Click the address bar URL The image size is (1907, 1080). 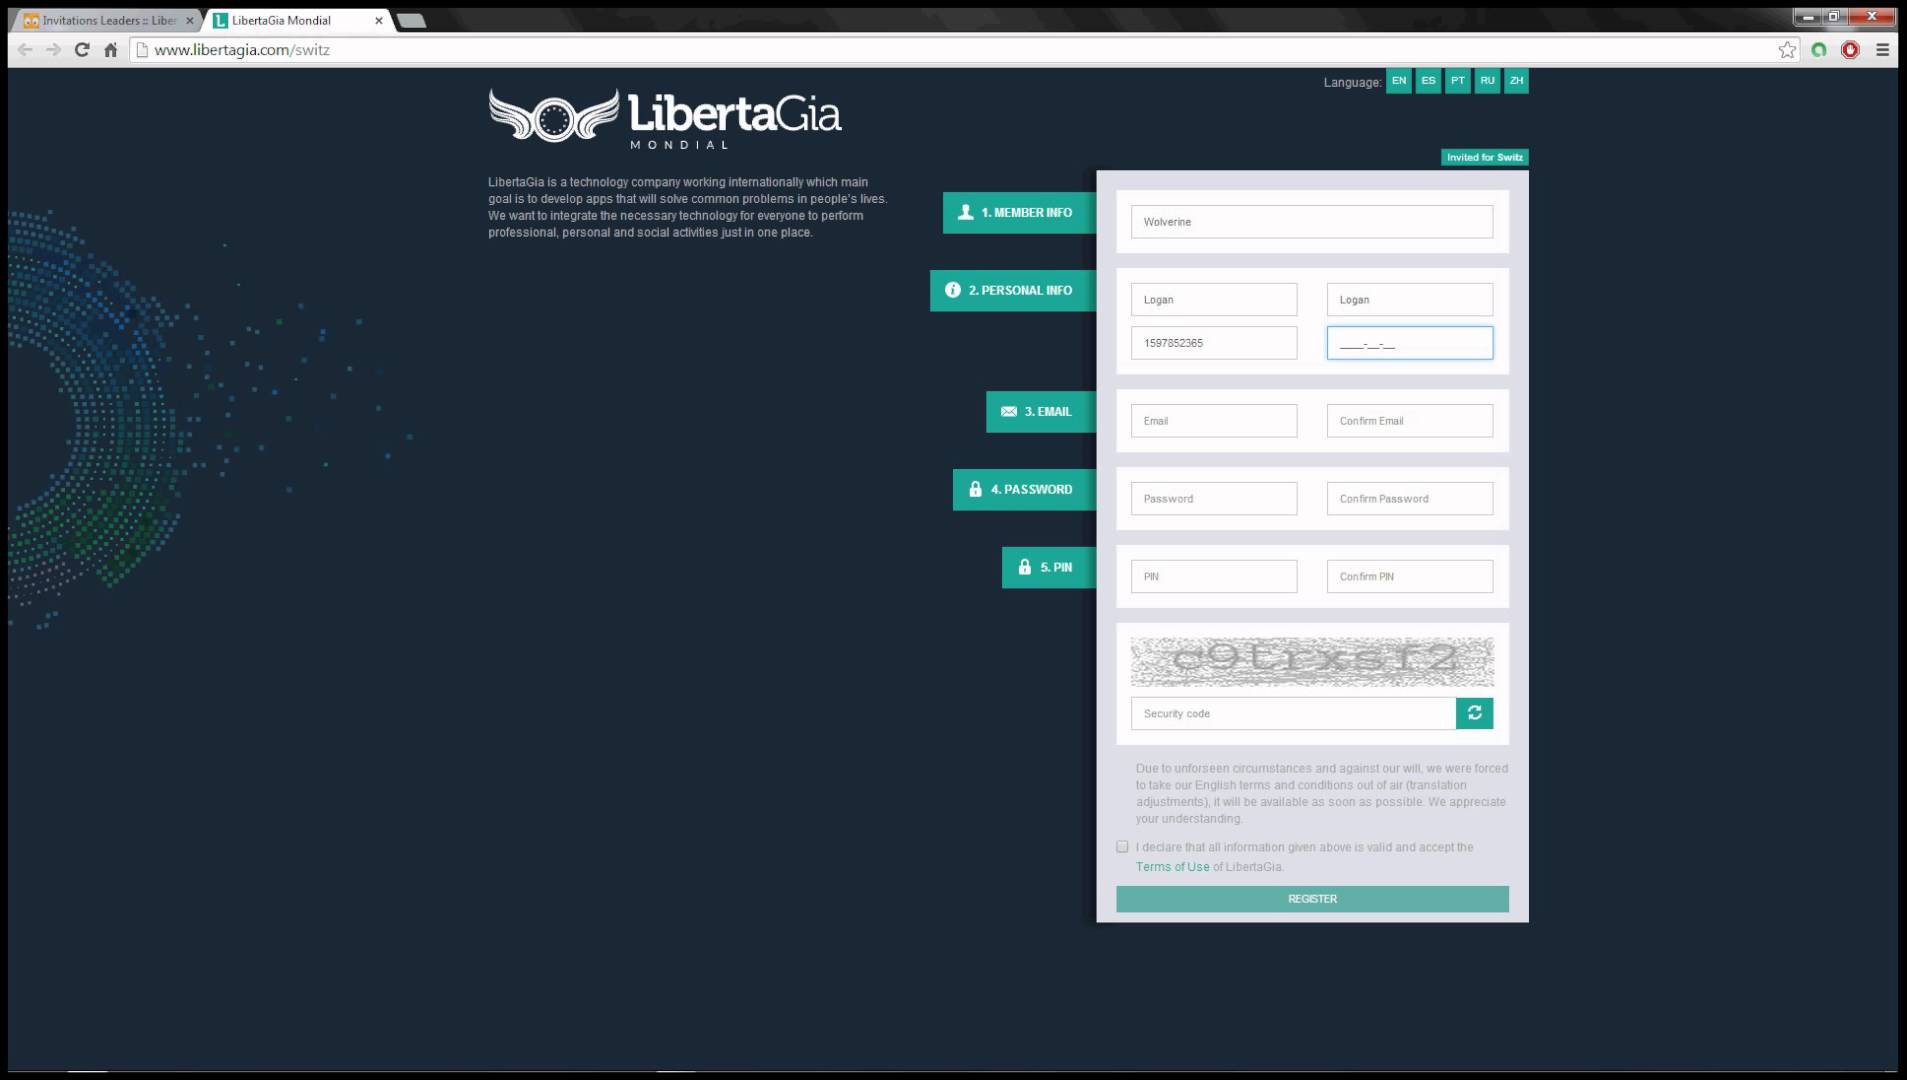pos(242,50)
